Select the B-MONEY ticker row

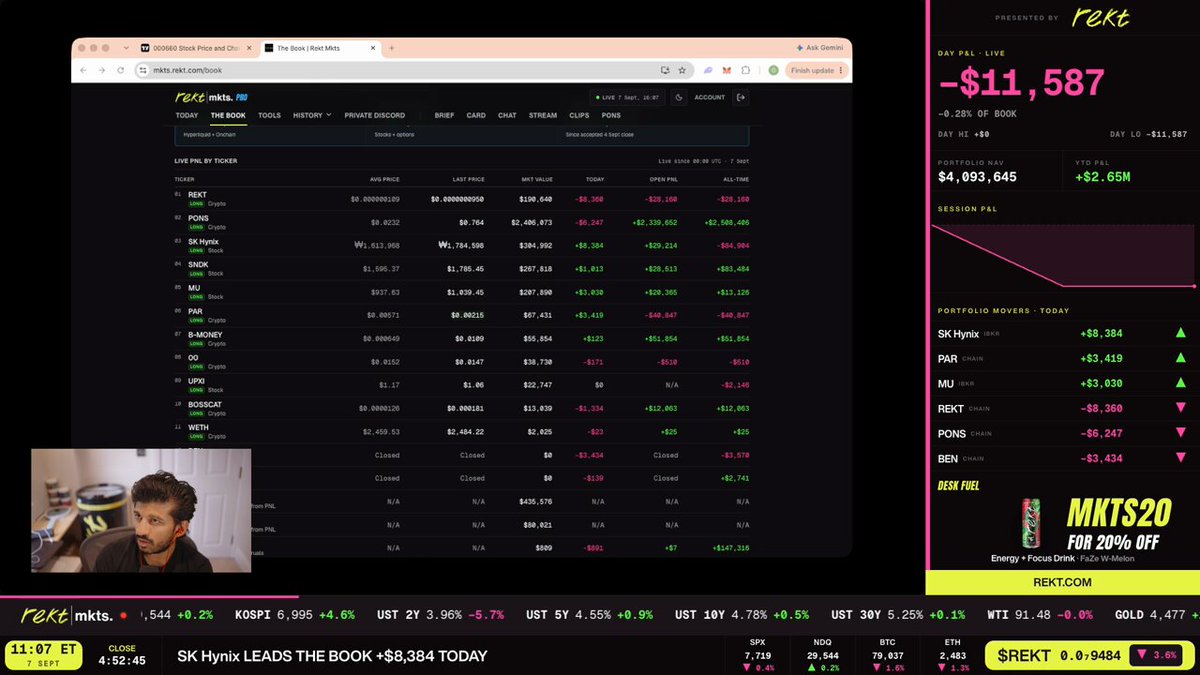462,338
